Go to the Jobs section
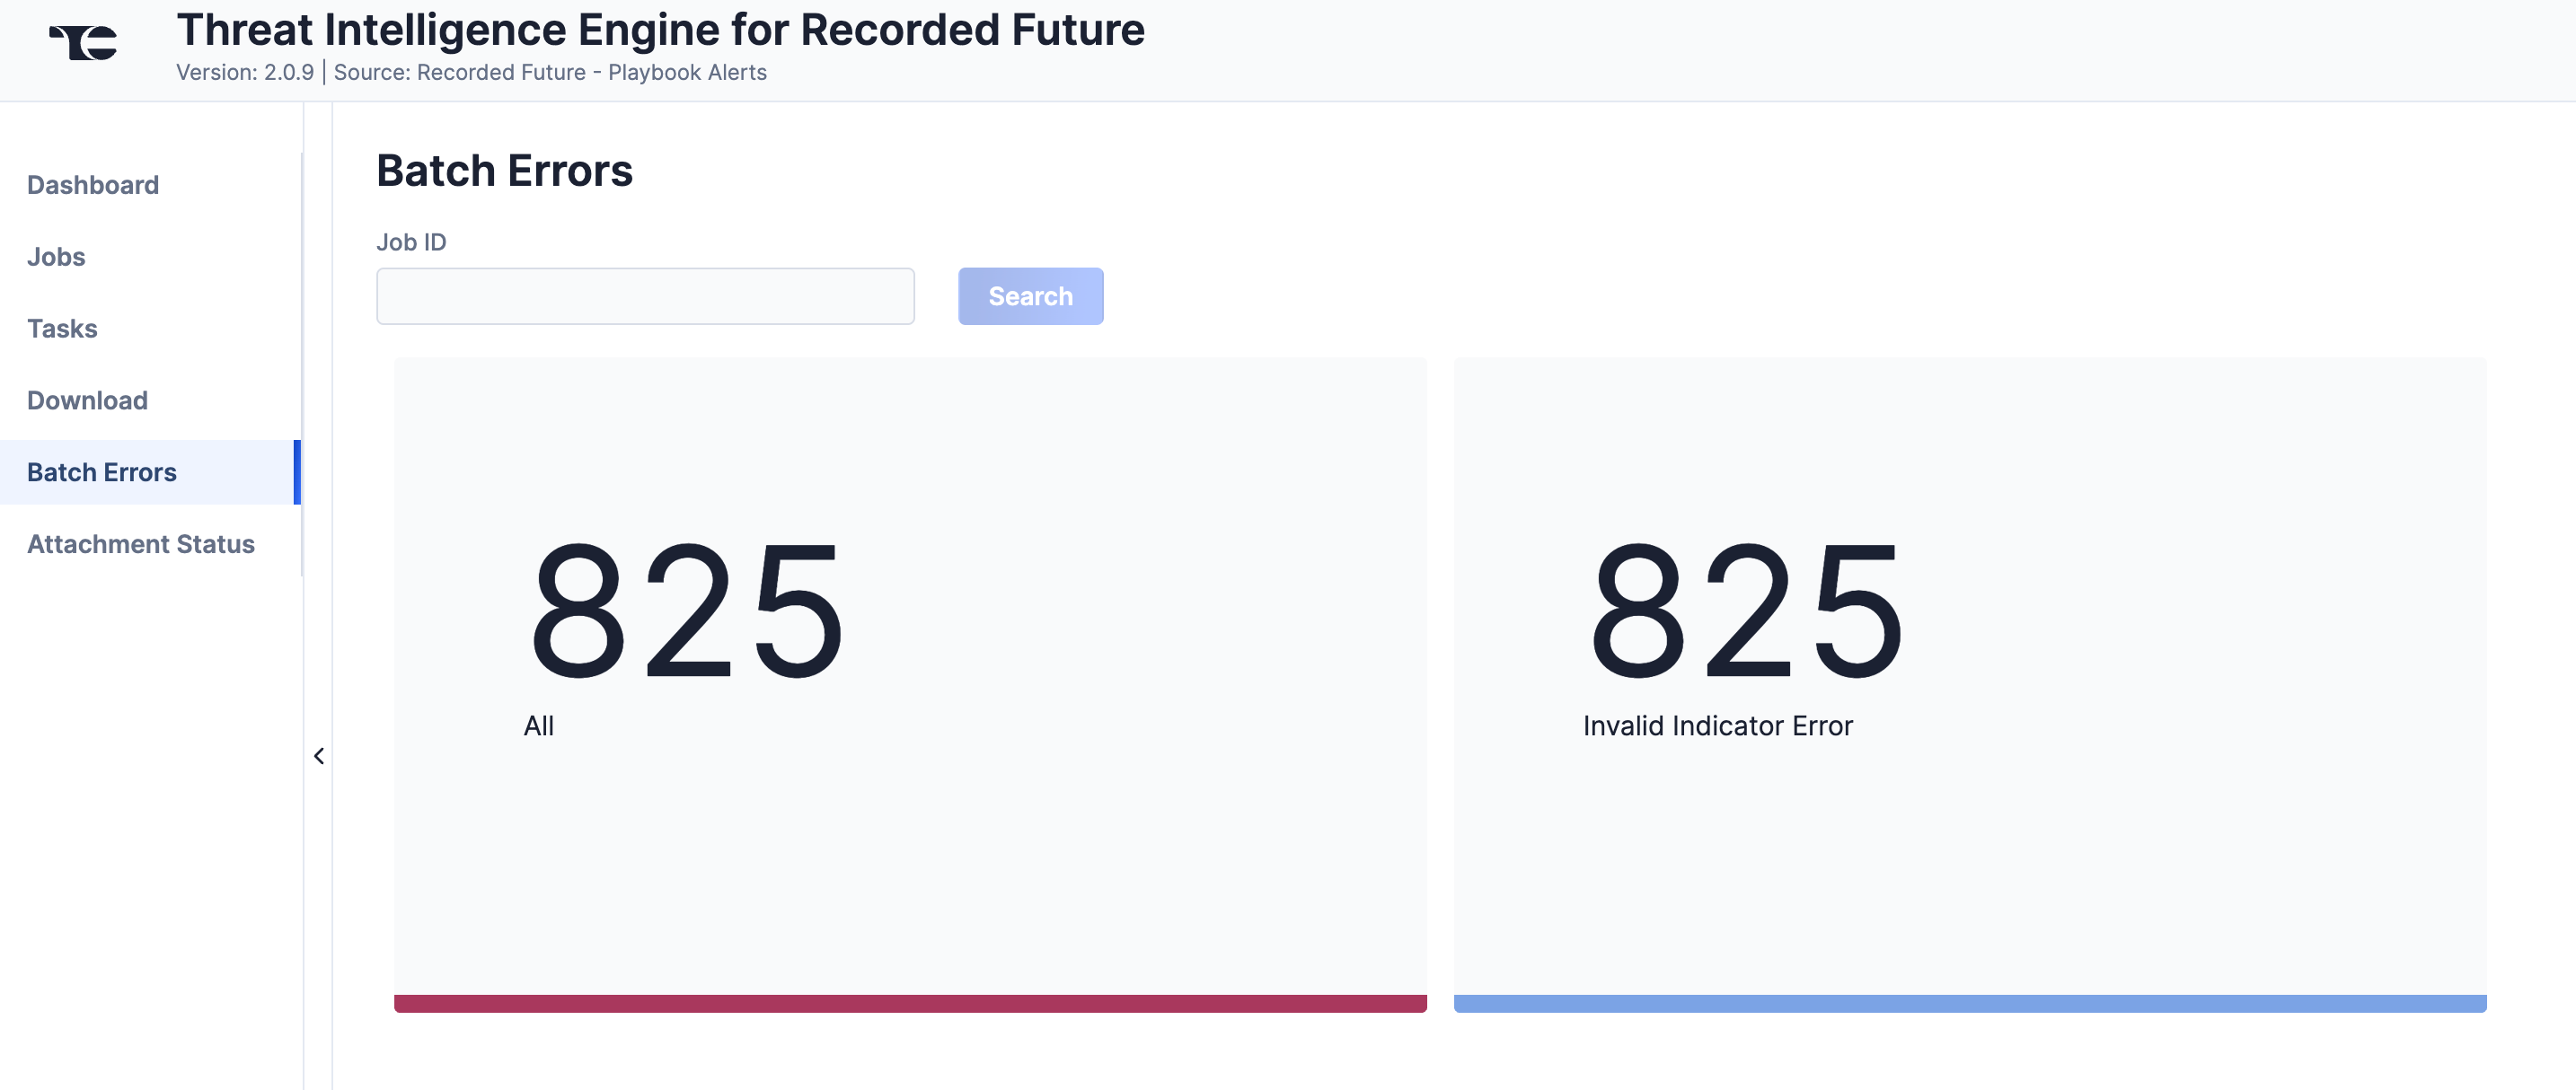Screen dimensions: 2576x1090 56,257
